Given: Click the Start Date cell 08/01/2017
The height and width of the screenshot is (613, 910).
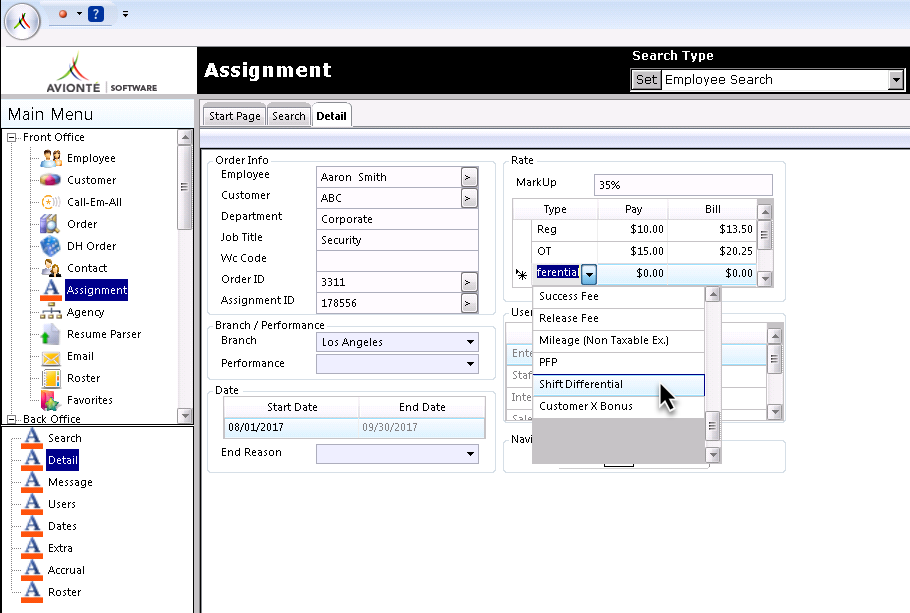Looking at the screenshot, I should (291, 428).
